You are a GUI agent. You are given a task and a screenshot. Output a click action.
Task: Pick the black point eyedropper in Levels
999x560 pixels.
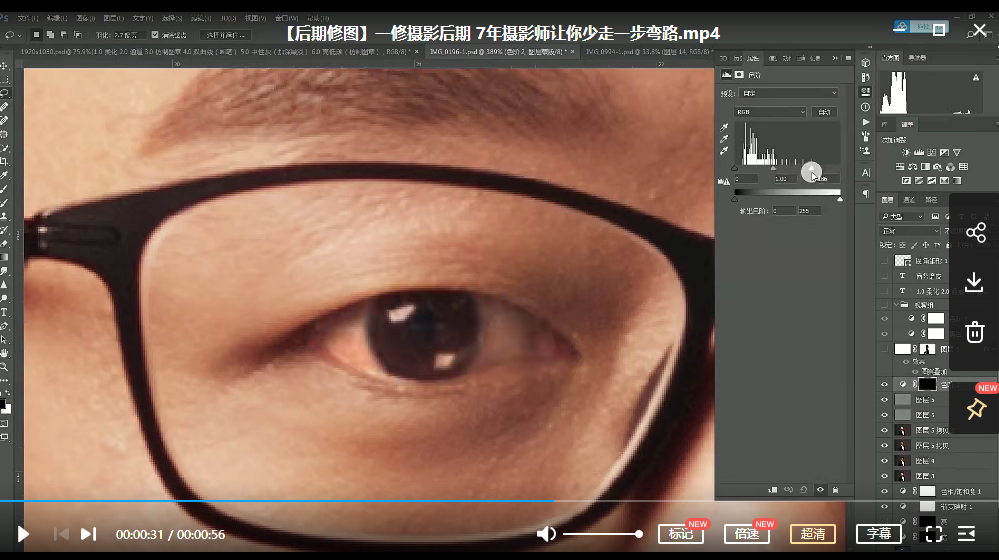click(724, 127)
